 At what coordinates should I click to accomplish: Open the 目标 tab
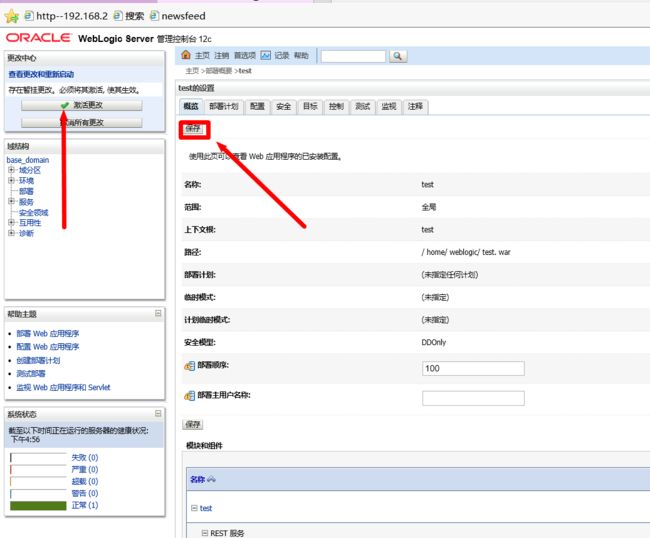point(310,107)
